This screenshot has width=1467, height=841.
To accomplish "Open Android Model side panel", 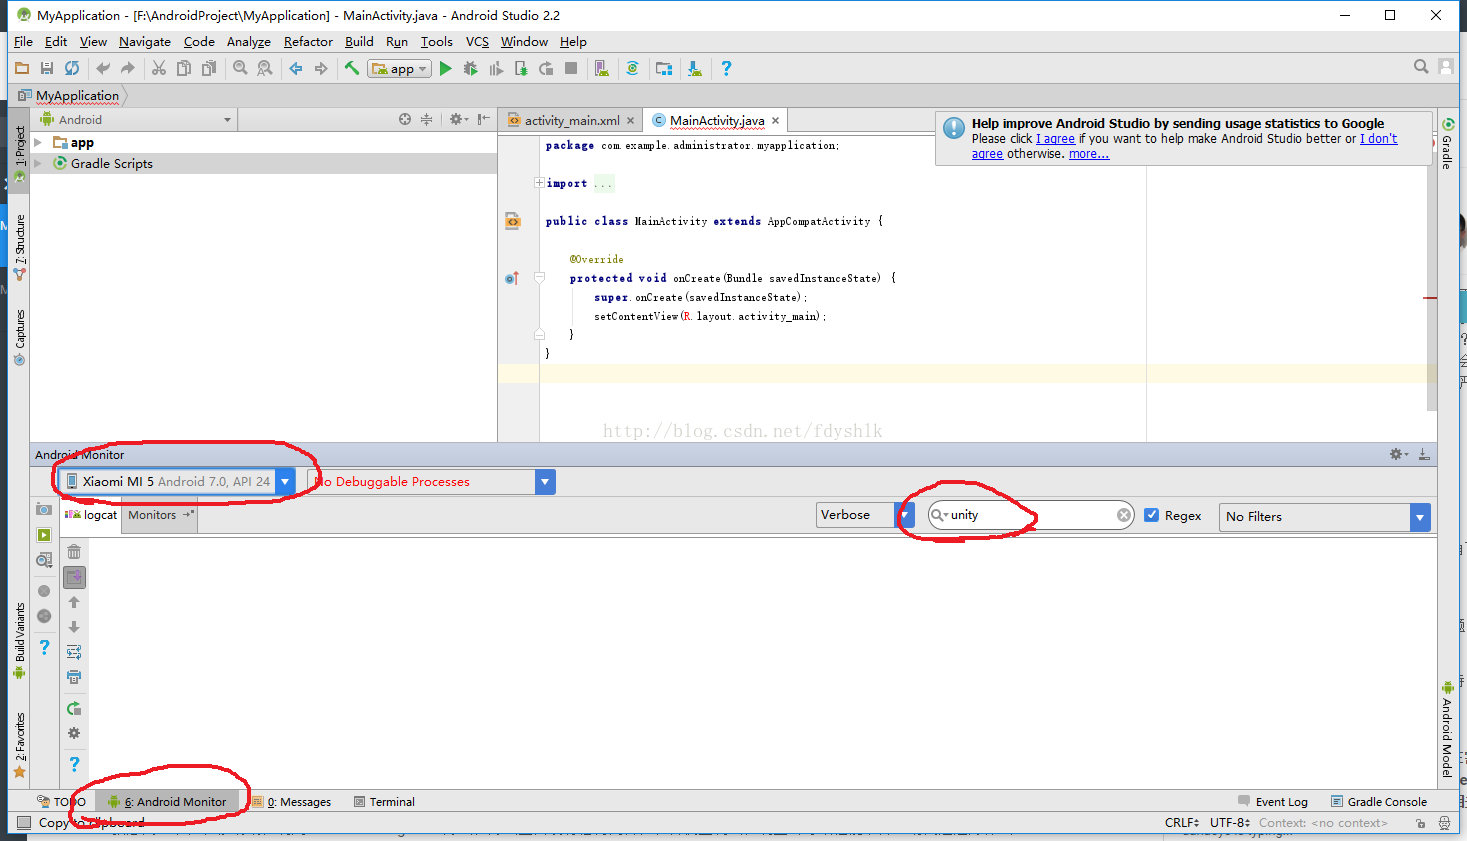I will (1447, 730).
